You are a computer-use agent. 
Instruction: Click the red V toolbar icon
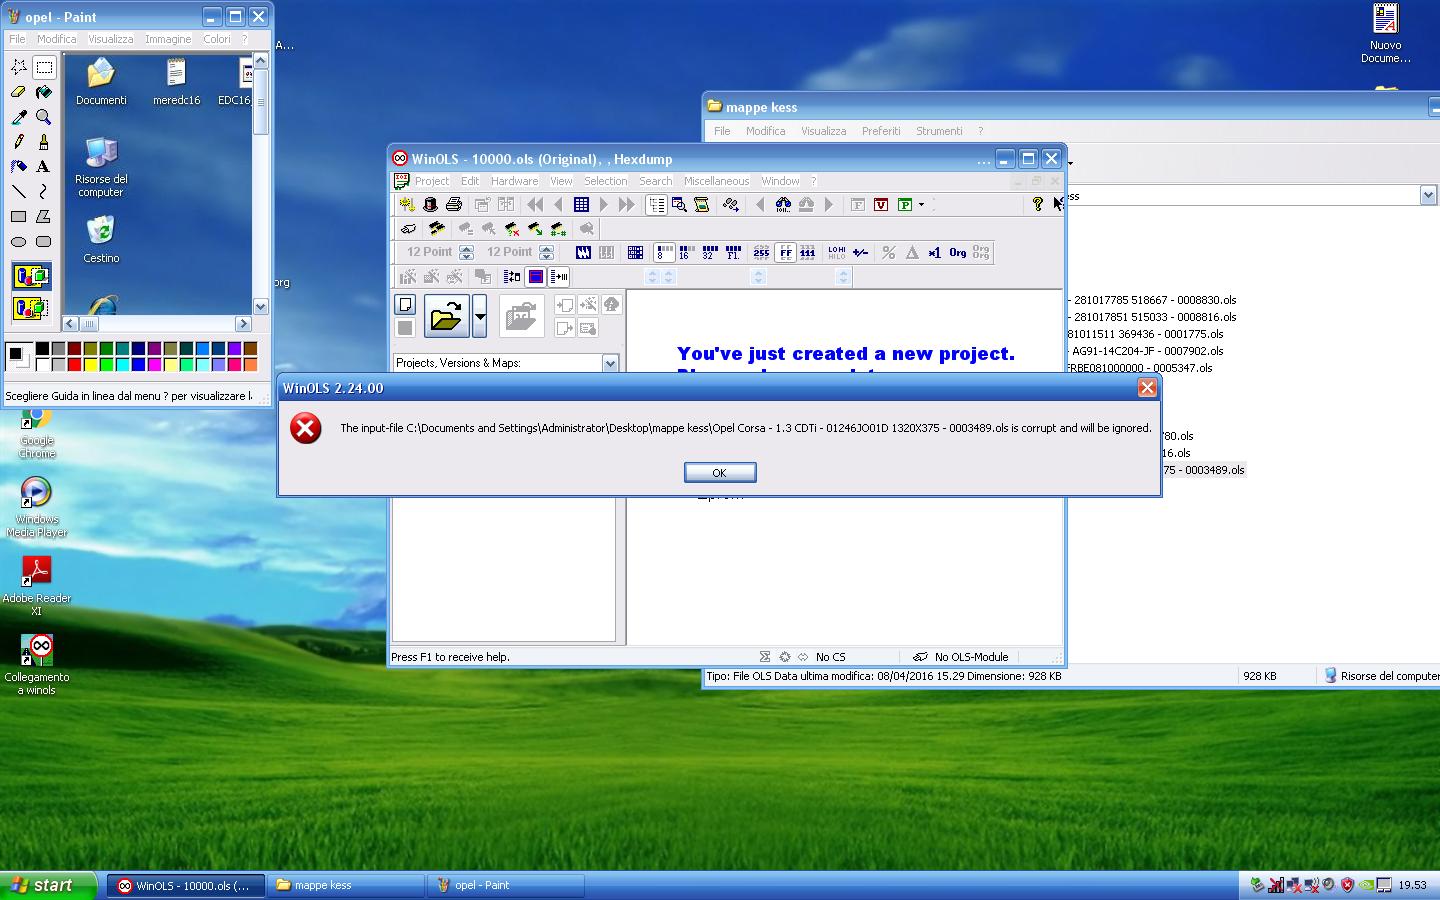pos(881,204)
